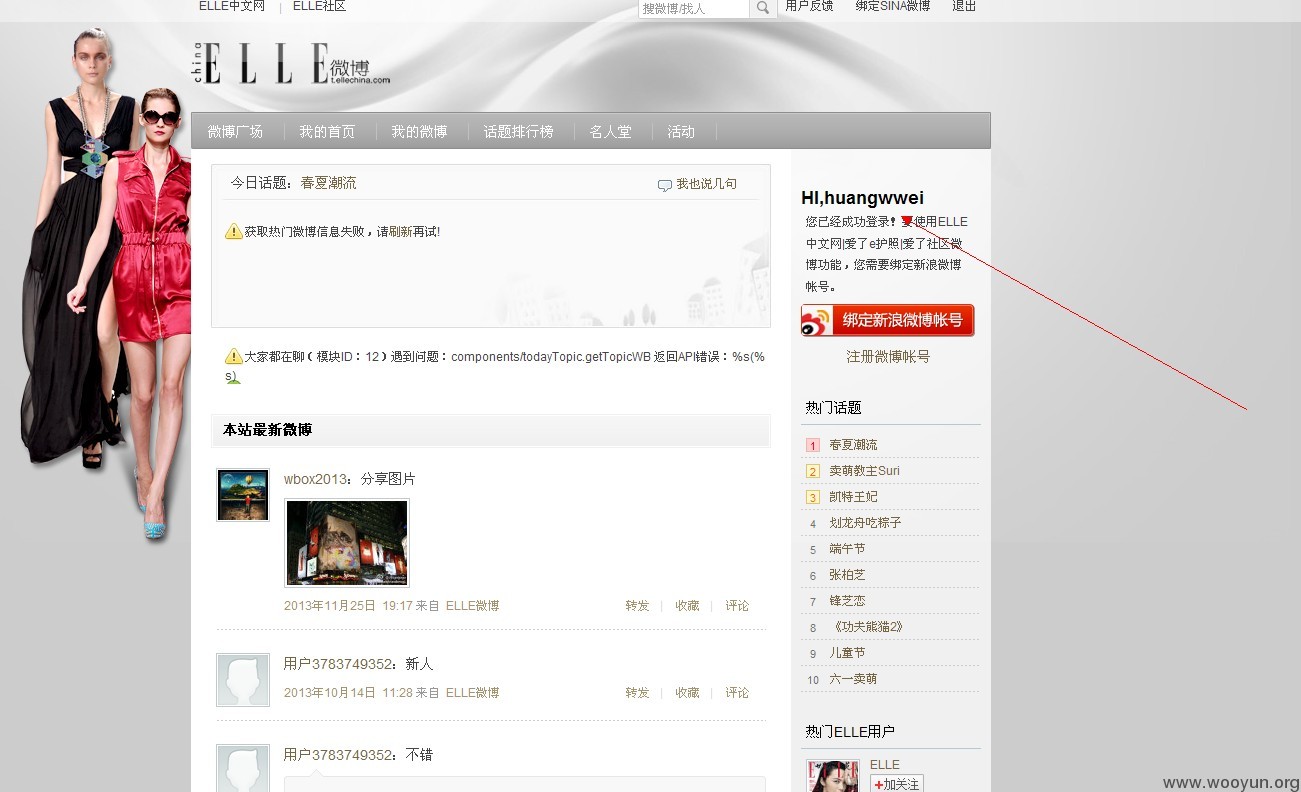Click the default avatar of the 不错 post
This screenshot has height=792, width=1301.
tap(243, 768)
